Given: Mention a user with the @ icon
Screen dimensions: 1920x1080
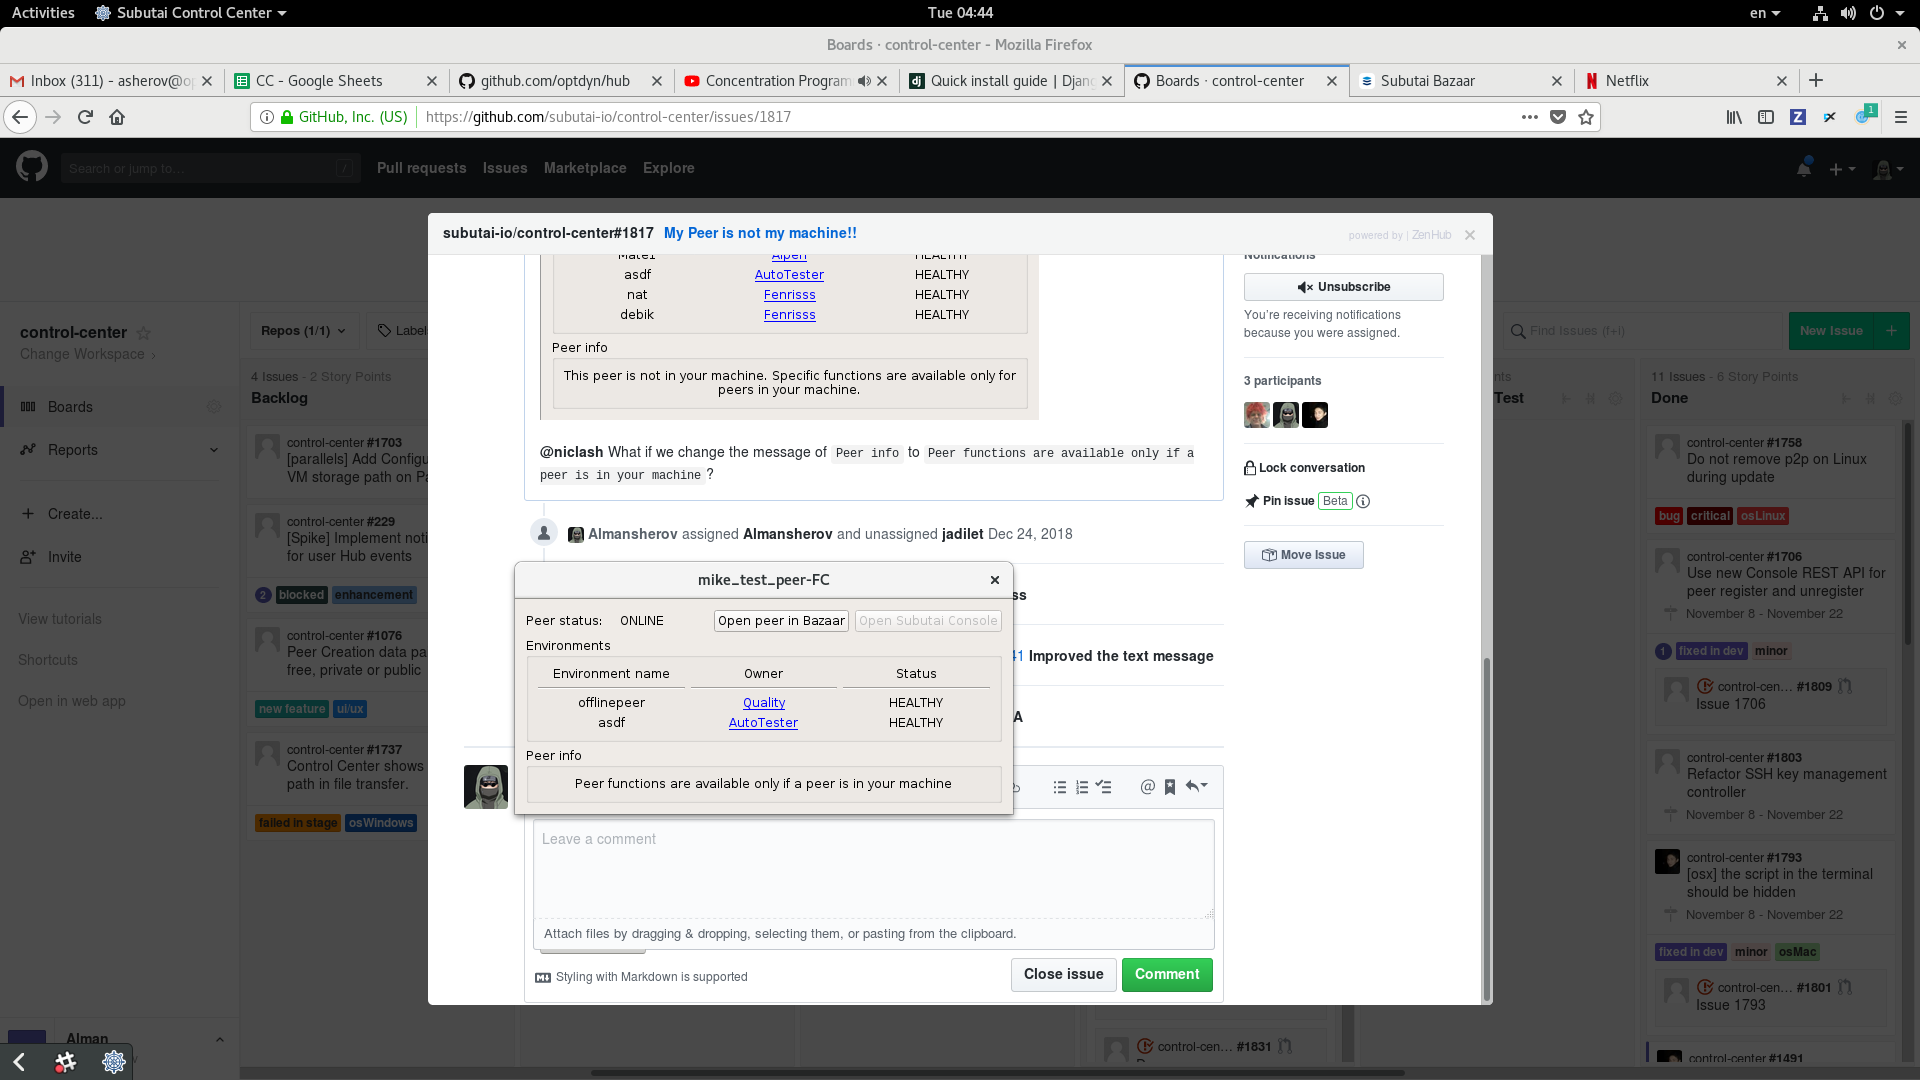Looking at the screenshot, I should click(1147, 787).
